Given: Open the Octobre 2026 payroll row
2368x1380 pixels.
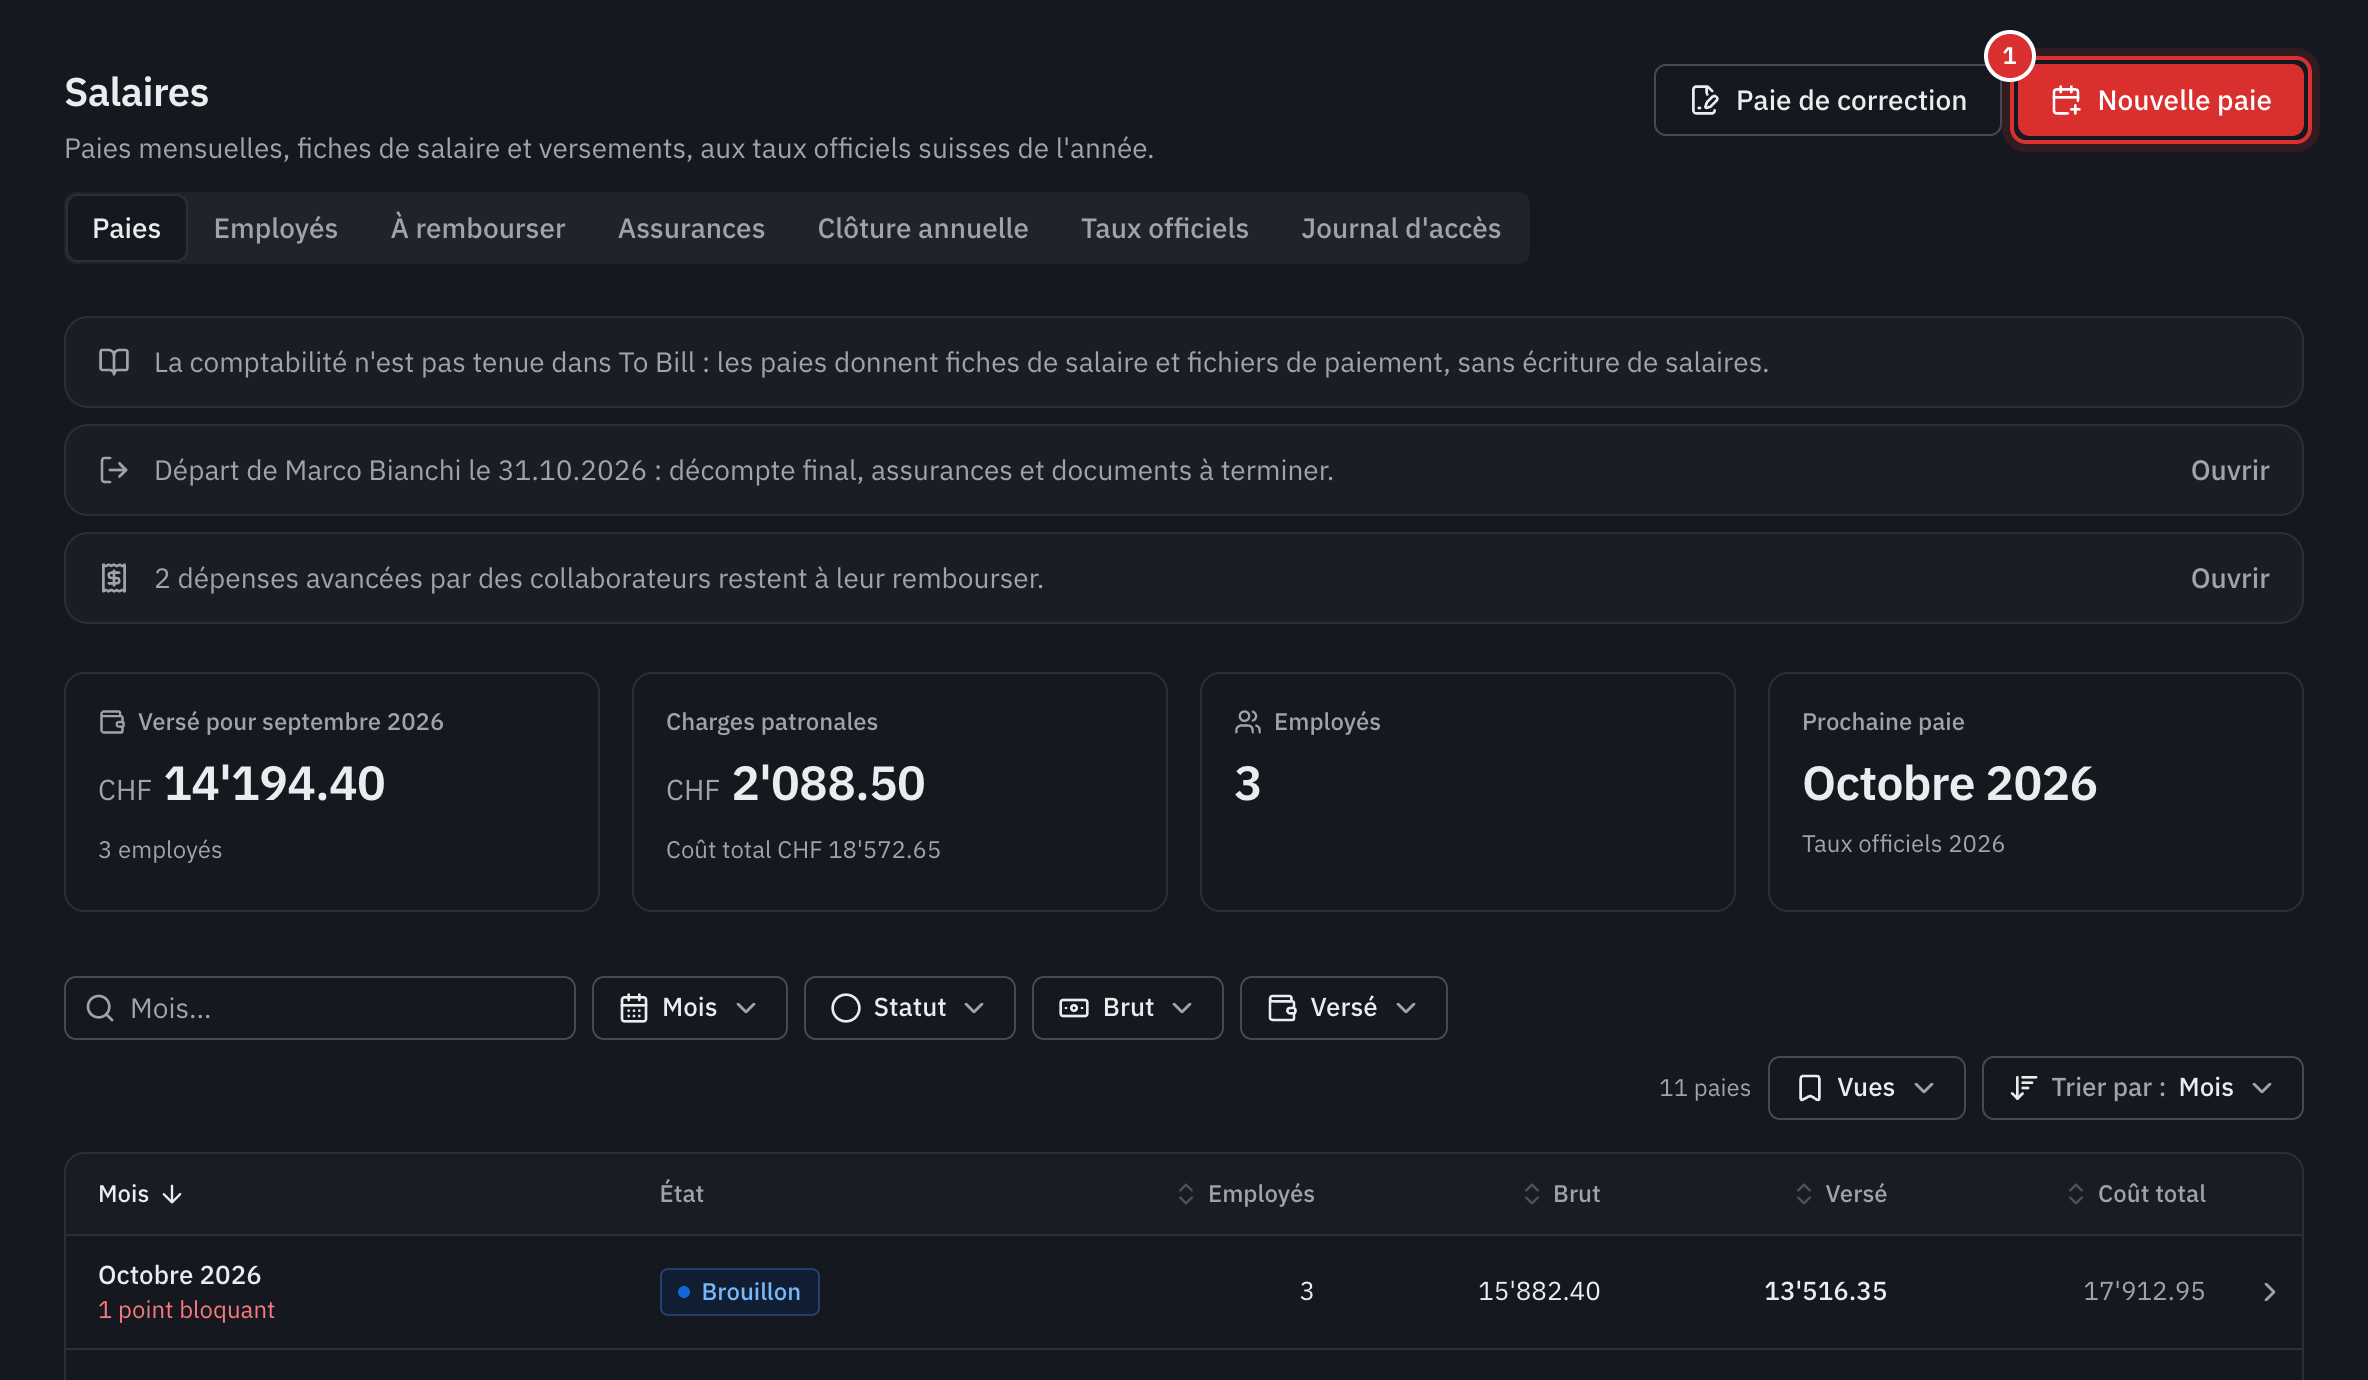Looking at the screenshot, I should (x=1184, y=1292).
